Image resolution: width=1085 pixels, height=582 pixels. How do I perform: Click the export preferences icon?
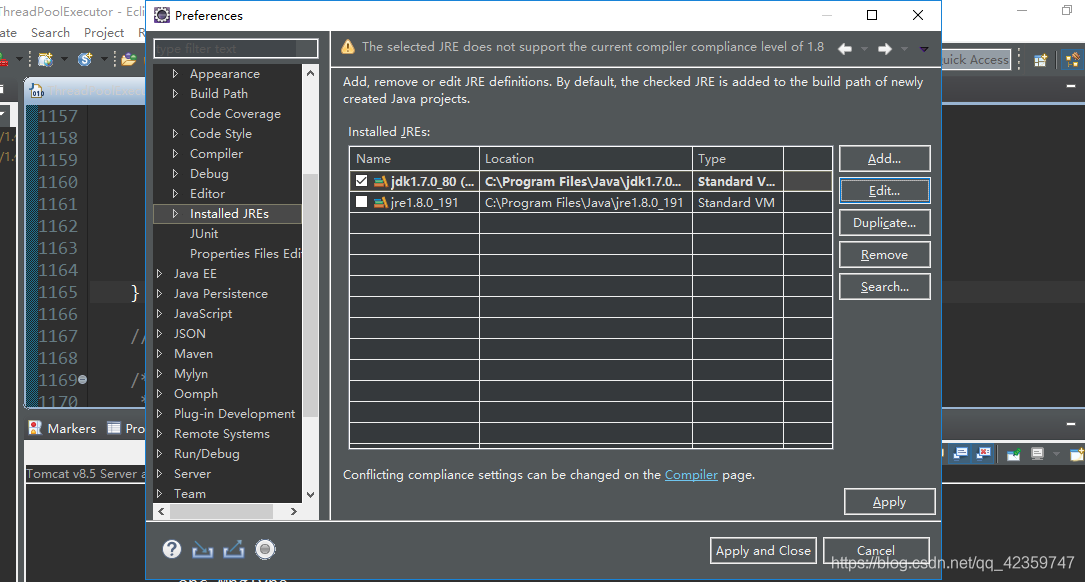click(234, 549)
